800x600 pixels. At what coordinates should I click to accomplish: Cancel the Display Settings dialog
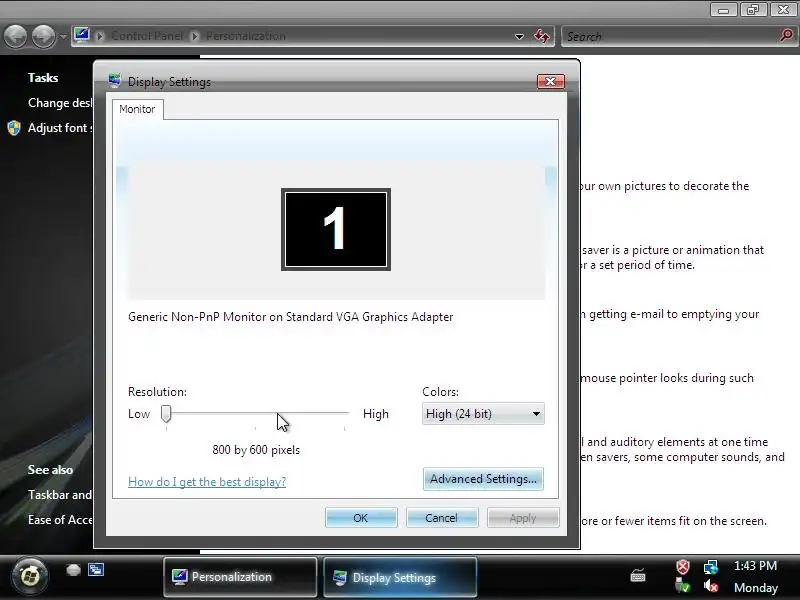coord(442,518)
